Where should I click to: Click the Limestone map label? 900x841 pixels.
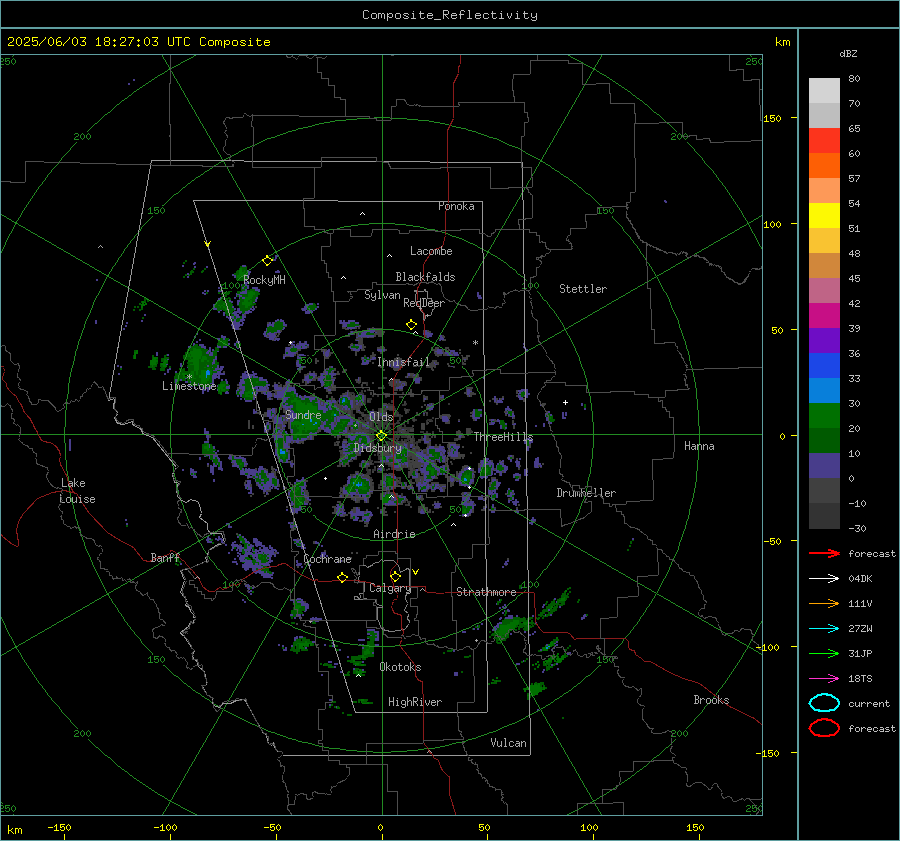tap(189, 386)
